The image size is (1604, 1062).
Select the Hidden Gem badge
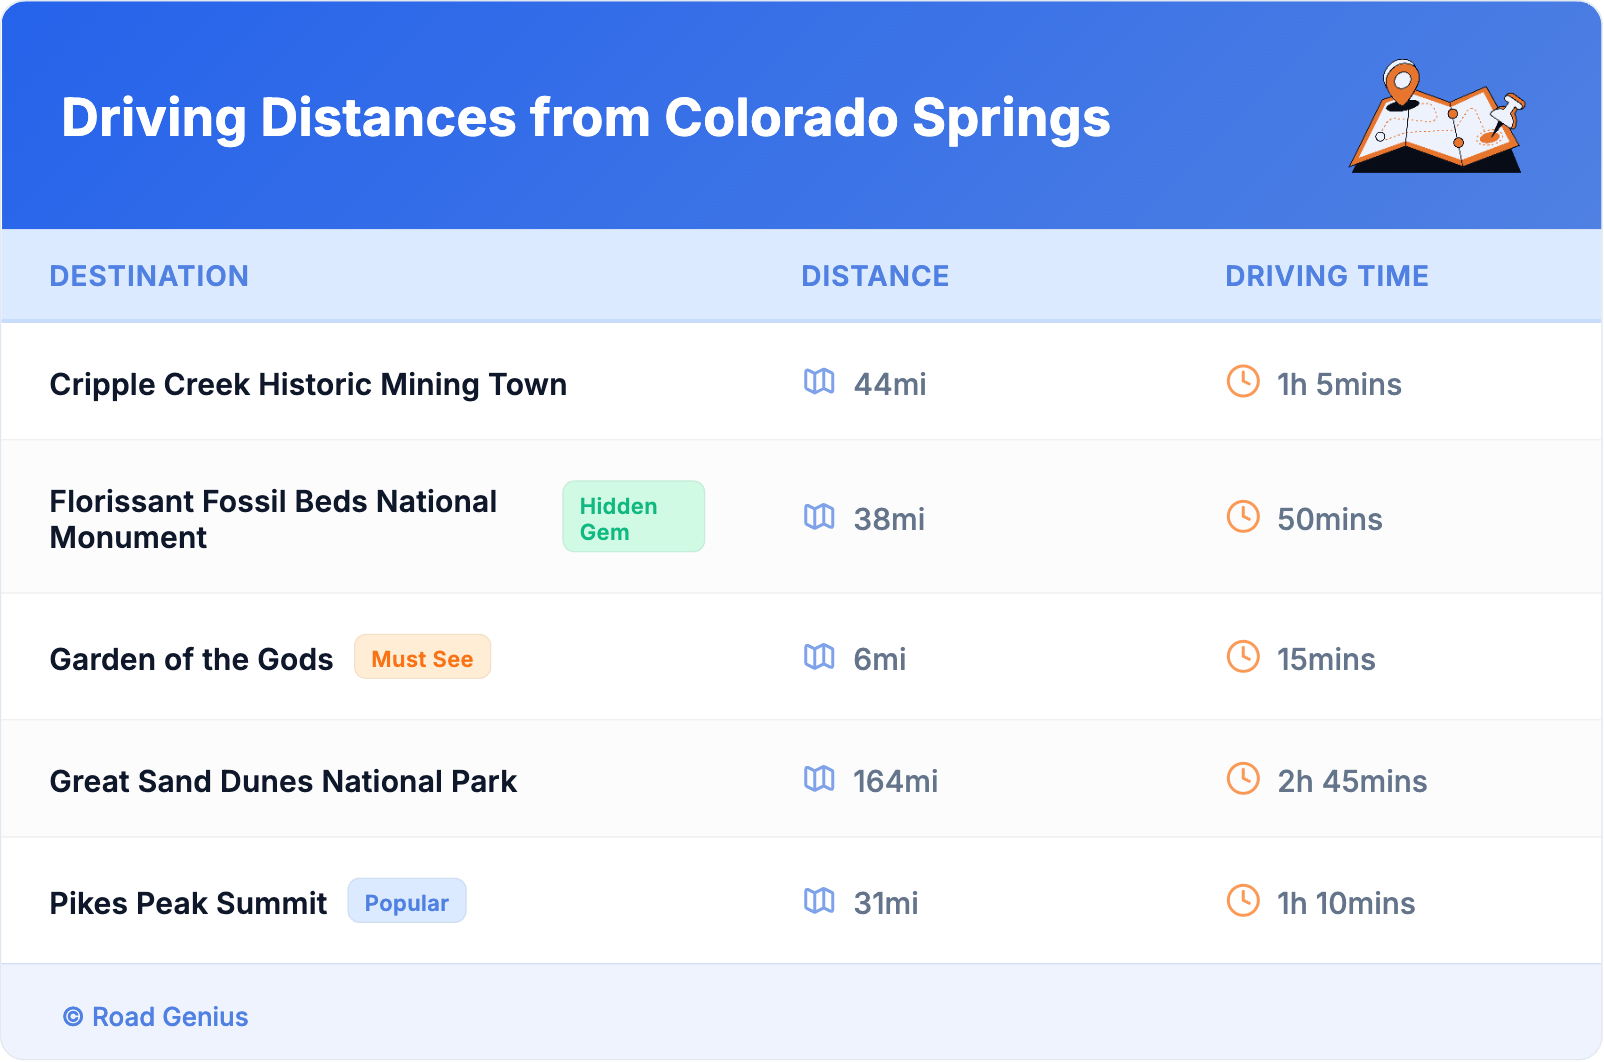(633, 517)
